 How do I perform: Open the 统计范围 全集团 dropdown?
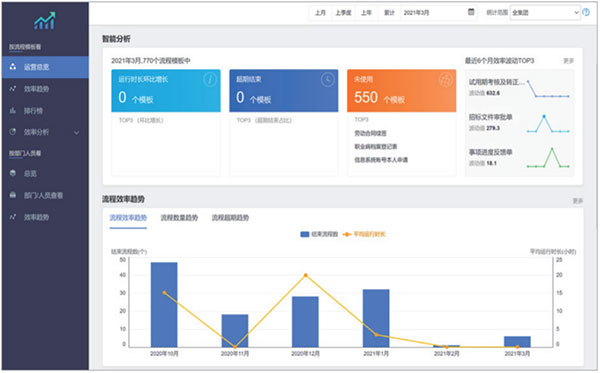pyautogui.click(x=545, y=13)
